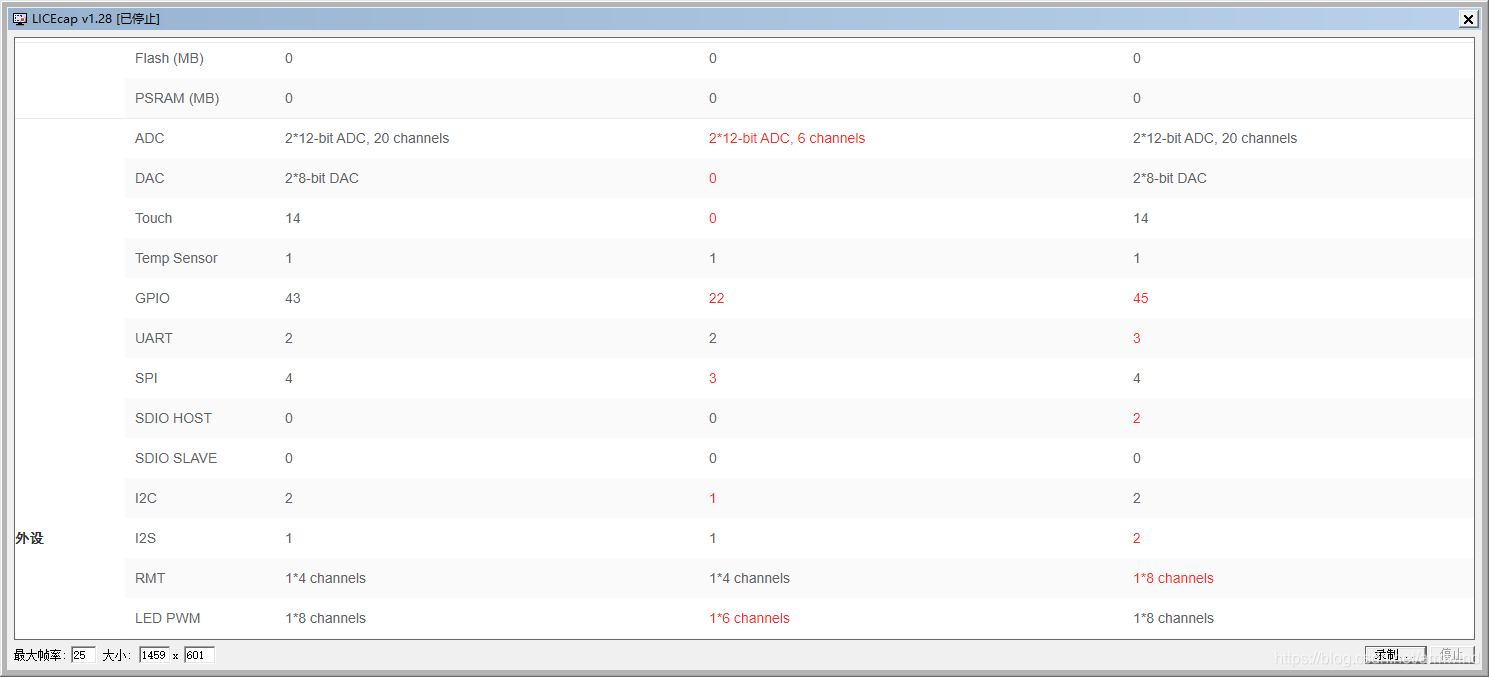Select the GPIO row label
The image size is (1489, 677).
[x=153, y=298]
